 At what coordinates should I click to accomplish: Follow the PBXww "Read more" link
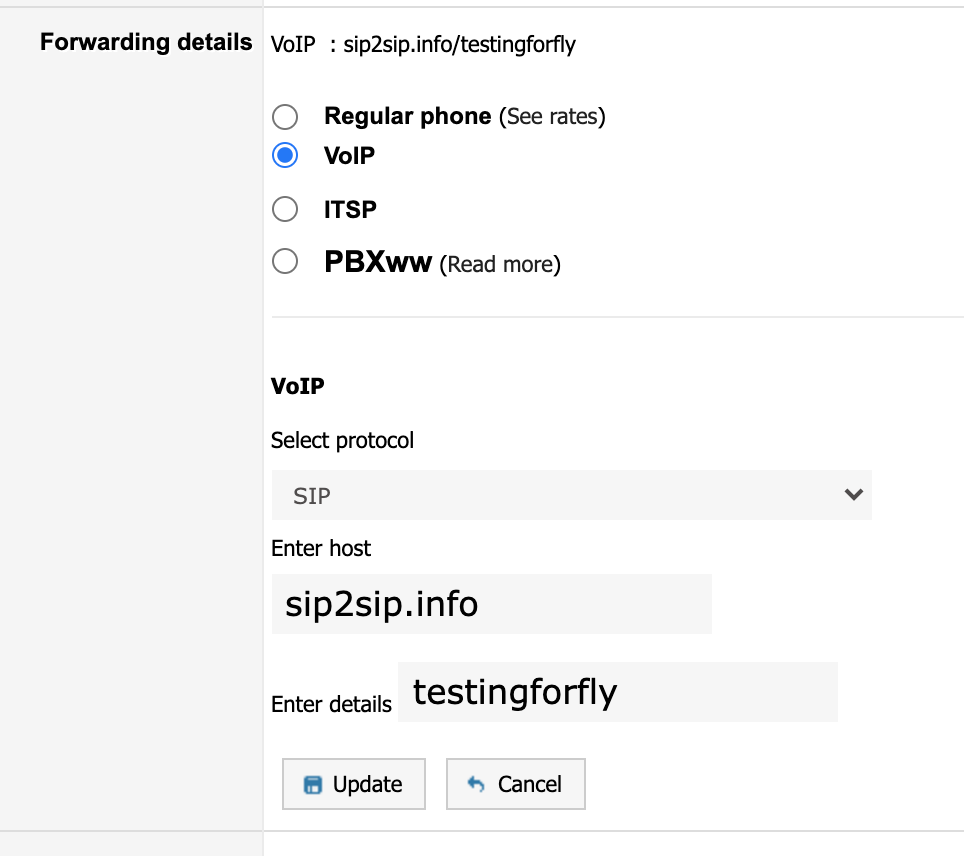point(500,265)
